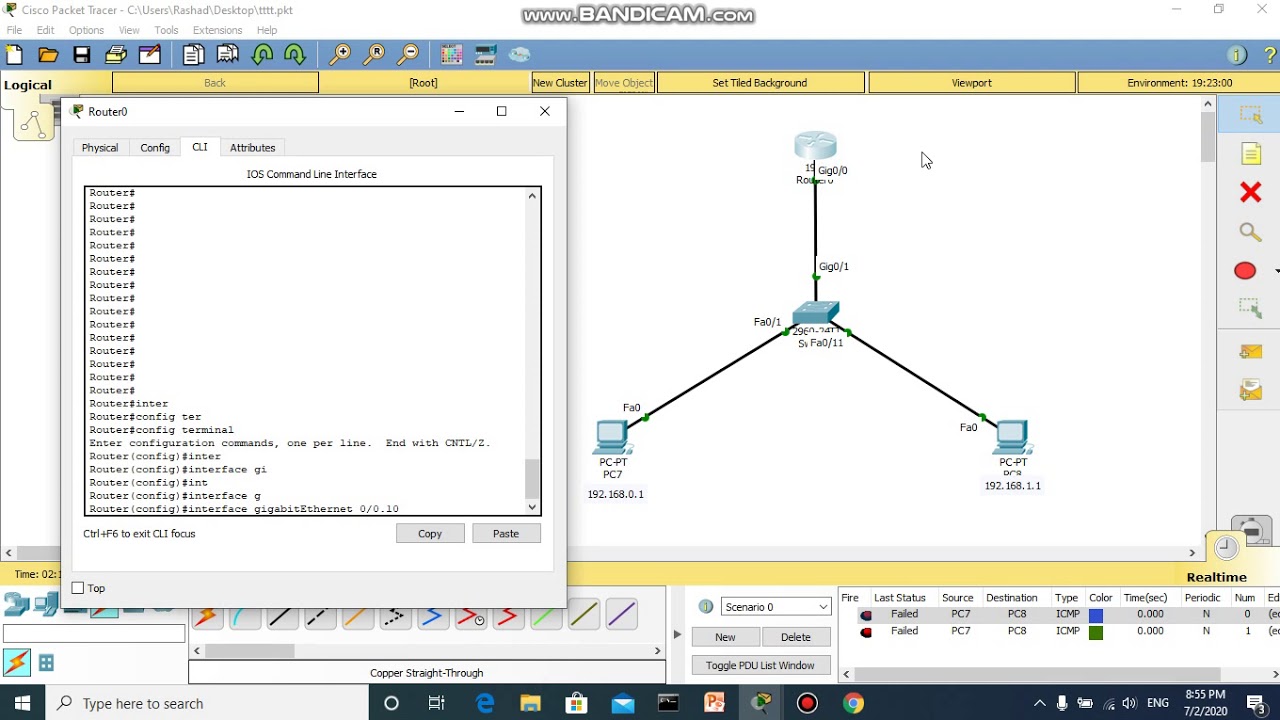Open the Drawing Palette icon
Image resolution: width=1280 pixels, height=720 pixels.
452,55
